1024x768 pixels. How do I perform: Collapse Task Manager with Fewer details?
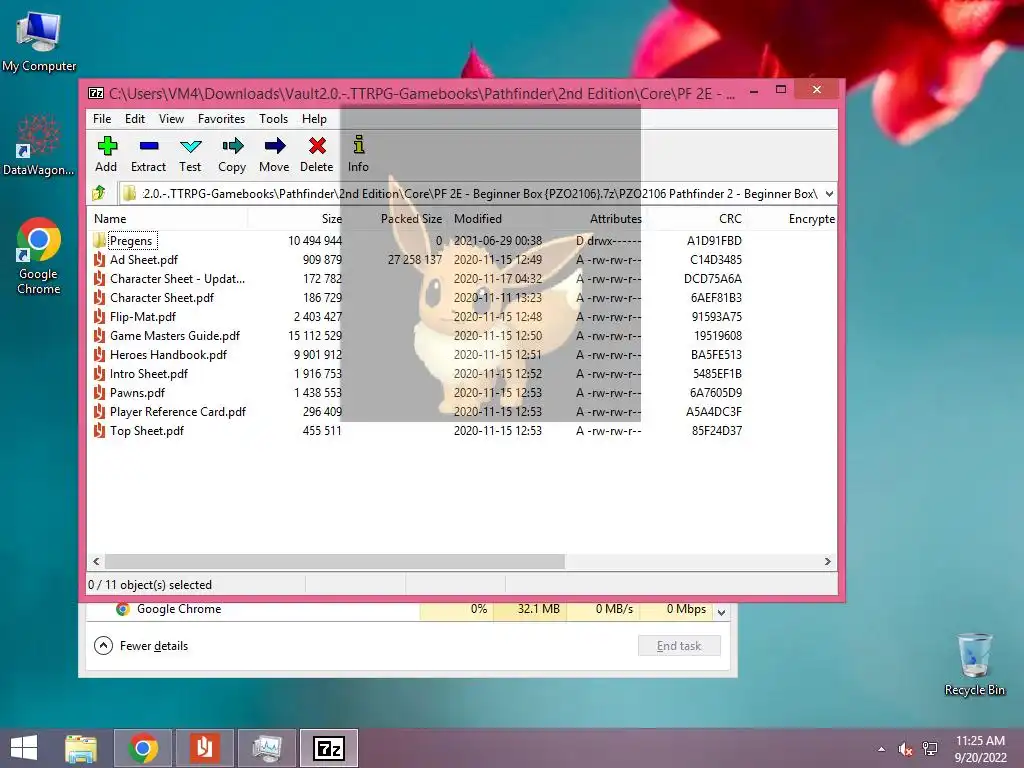point(141,646)
